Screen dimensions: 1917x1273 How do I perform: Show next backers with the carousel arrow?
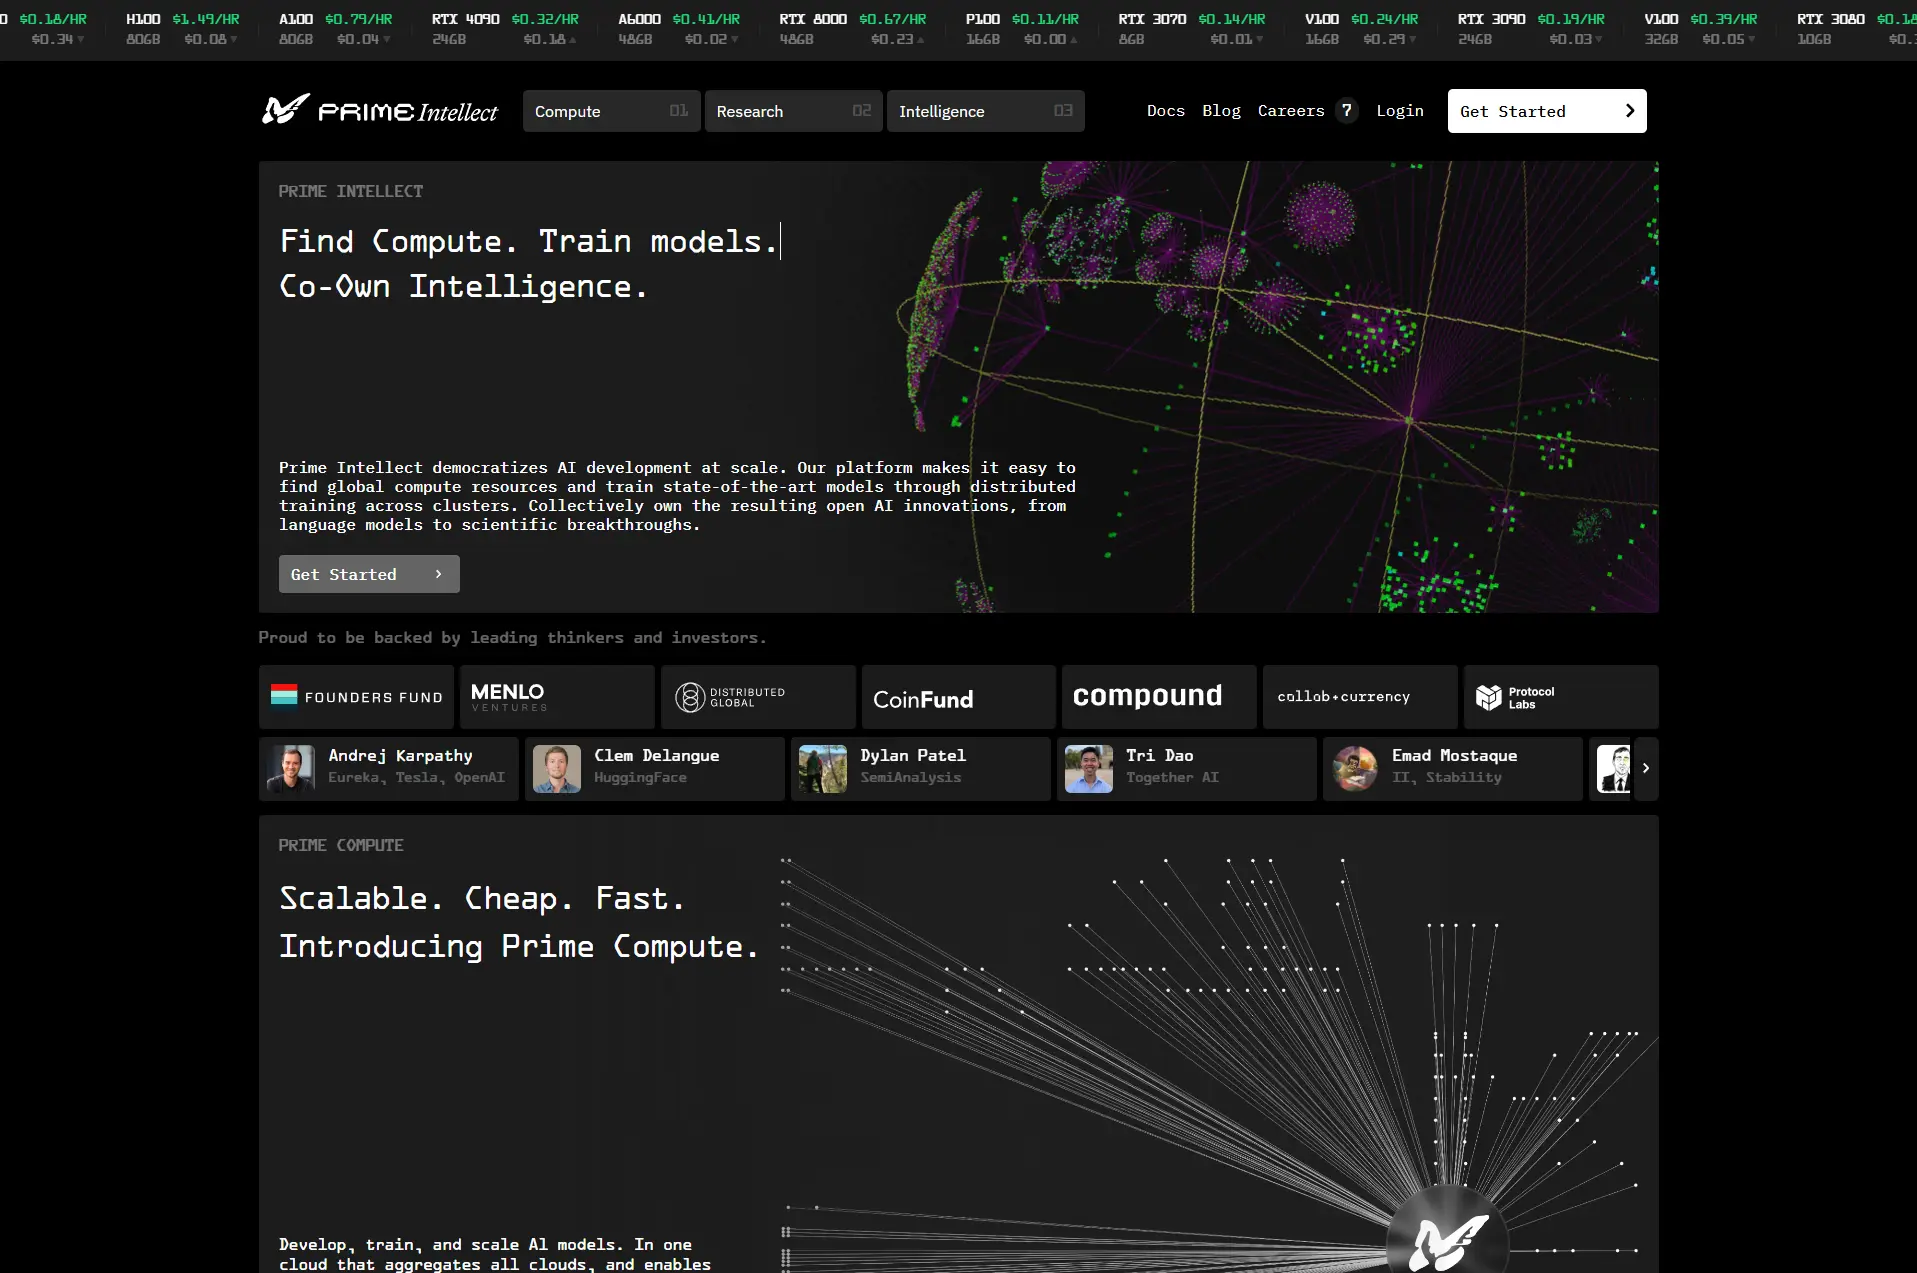1646,768
